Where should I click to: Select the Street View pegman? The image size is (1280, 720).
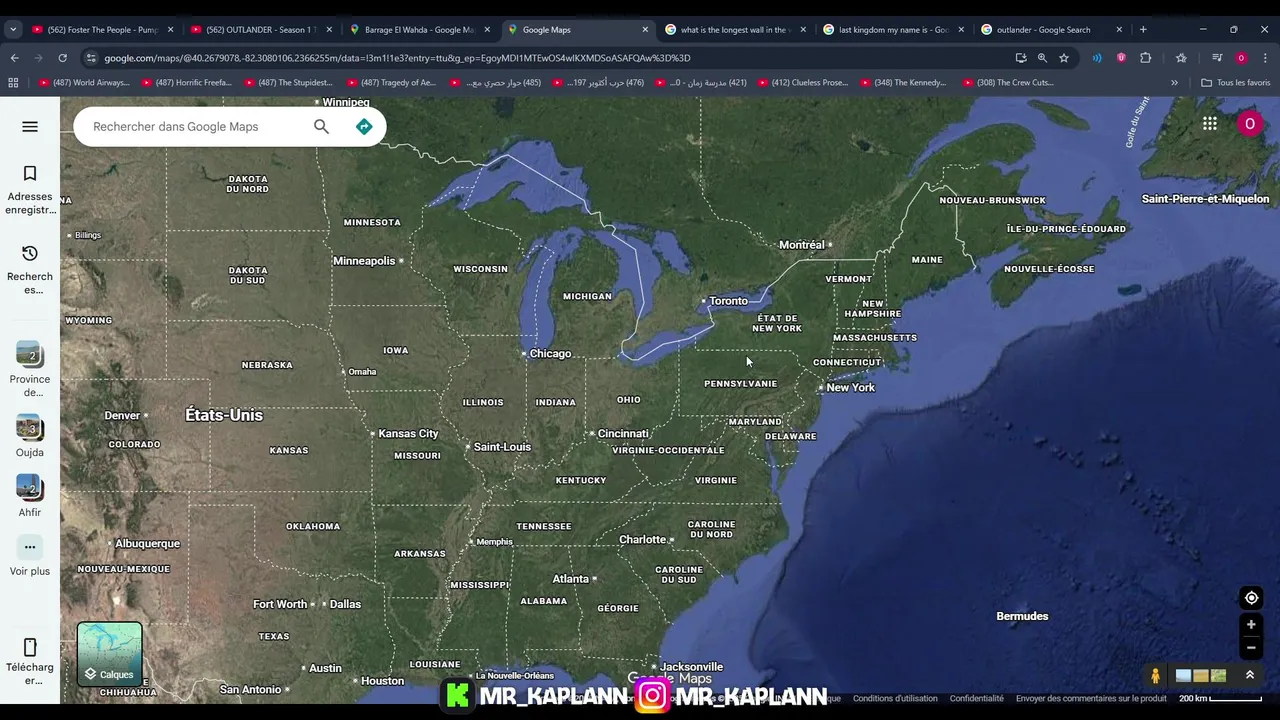coord(1155,676)
